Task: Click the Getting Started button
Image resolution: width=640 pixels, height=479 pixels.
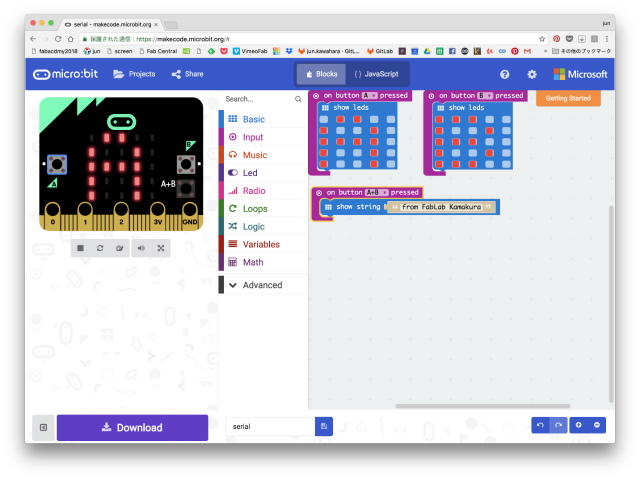Action: pos(568,98)
